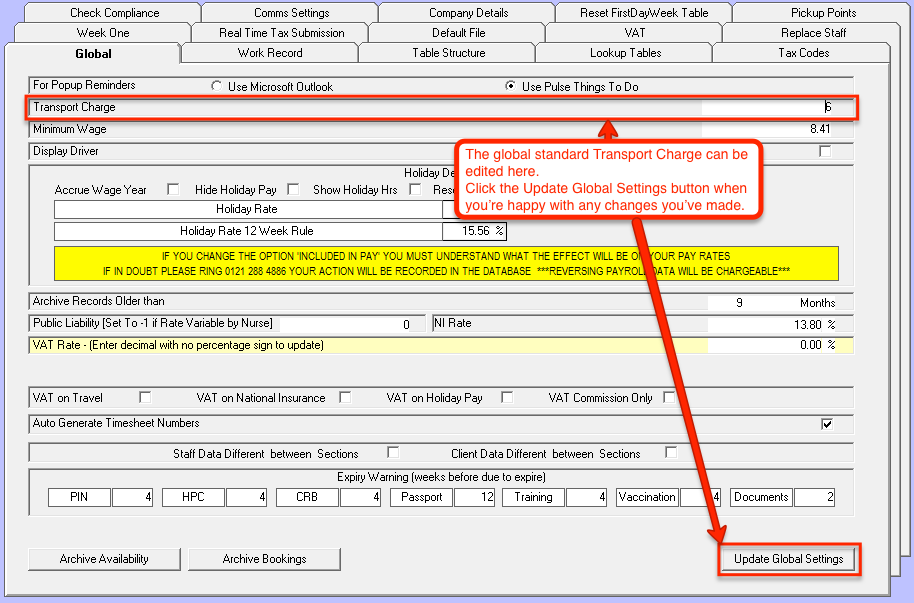
Task: Enable VAT on Travel checkbox
Action: [145, 398]
